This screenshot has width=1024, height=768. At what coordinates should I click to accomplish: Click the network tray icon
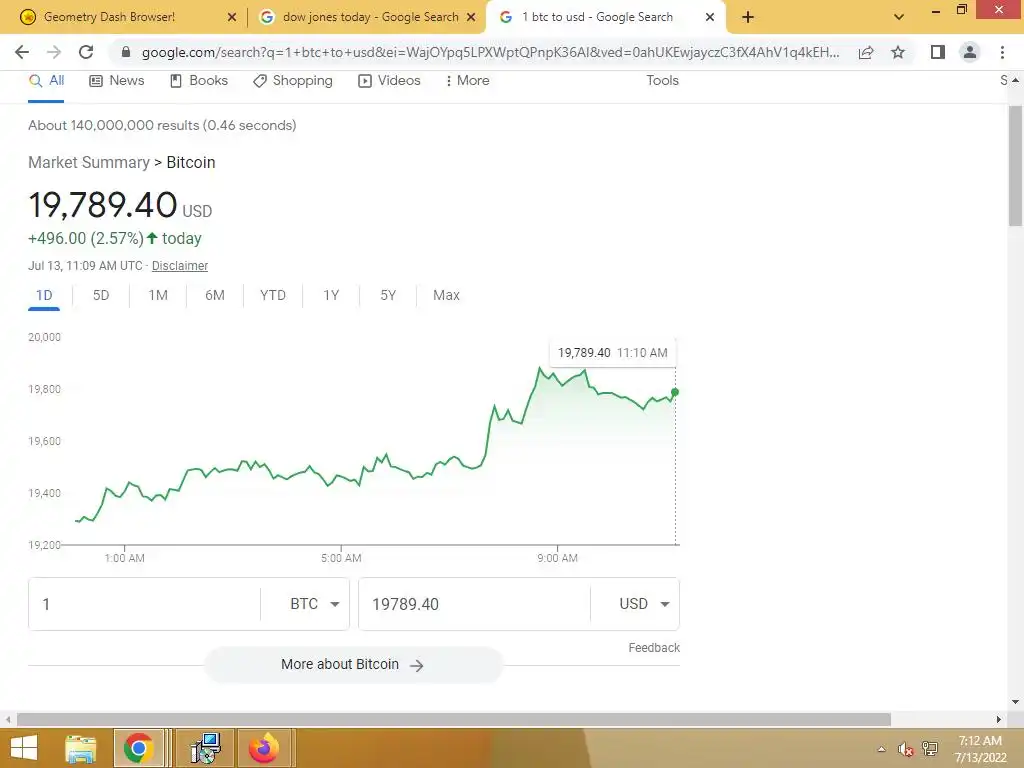coord(930,749)
